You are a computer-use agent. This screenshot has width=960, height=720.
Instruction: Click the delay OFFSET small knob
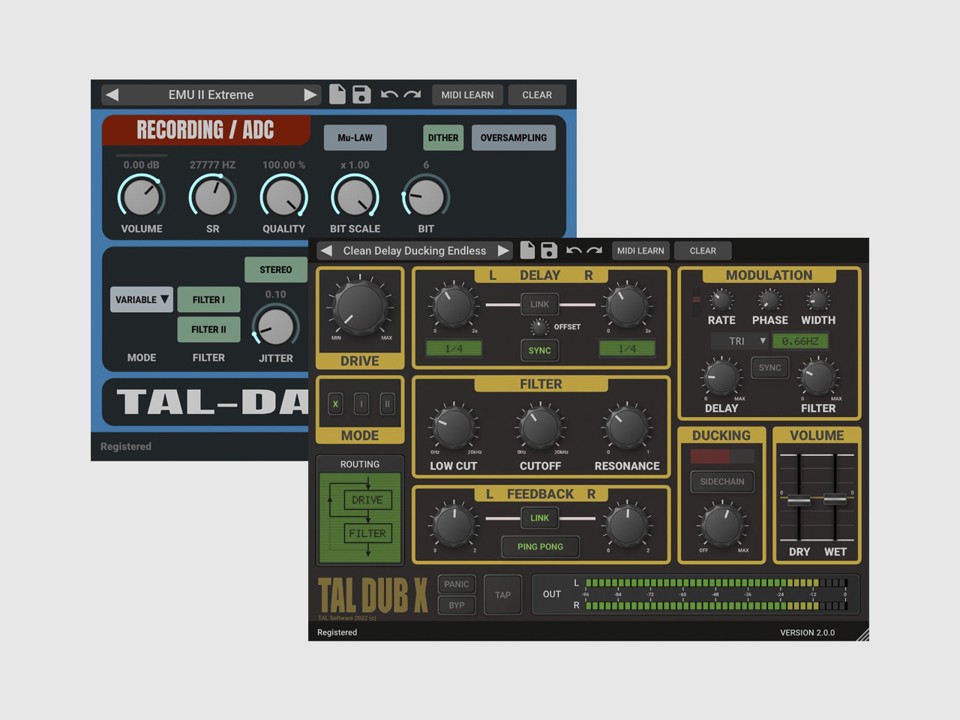[x=539, y=328]
